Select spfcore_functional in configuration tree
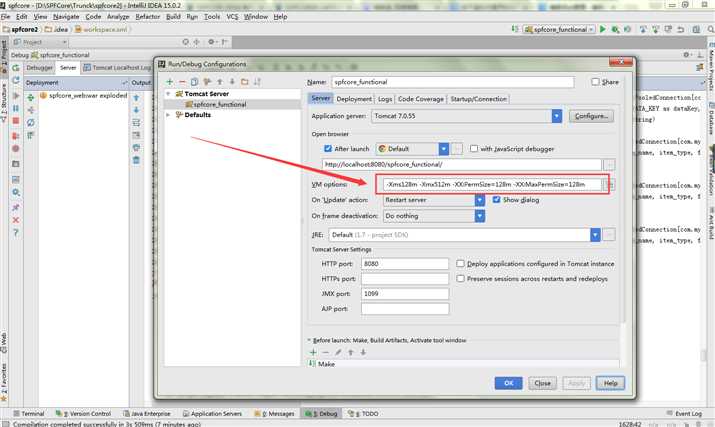Image resolution: width=715 pixels, height=427 pixels. [219, 104]
